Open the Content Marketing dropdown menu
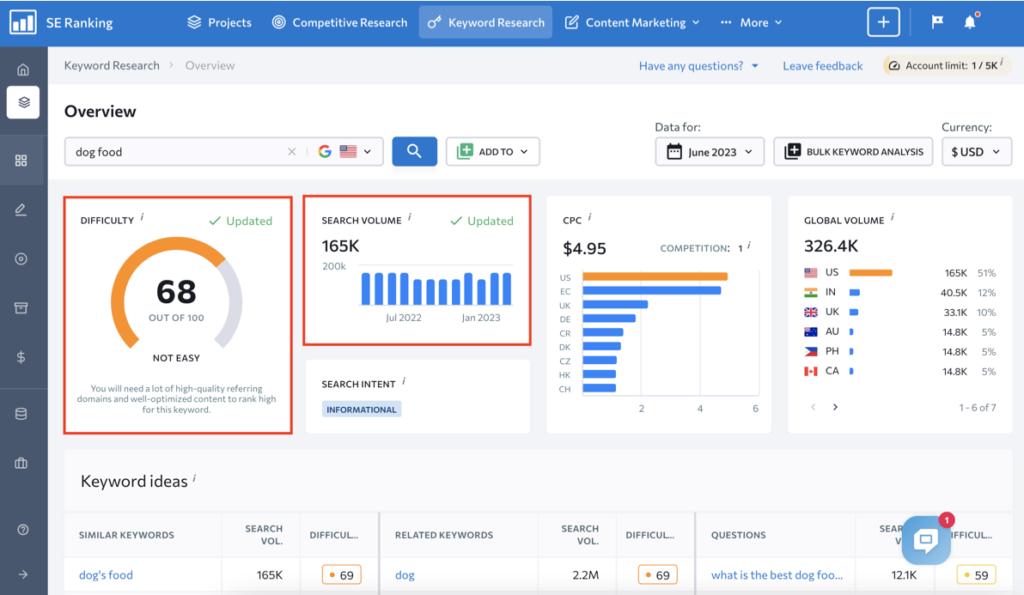 click(x=632, y=22)
